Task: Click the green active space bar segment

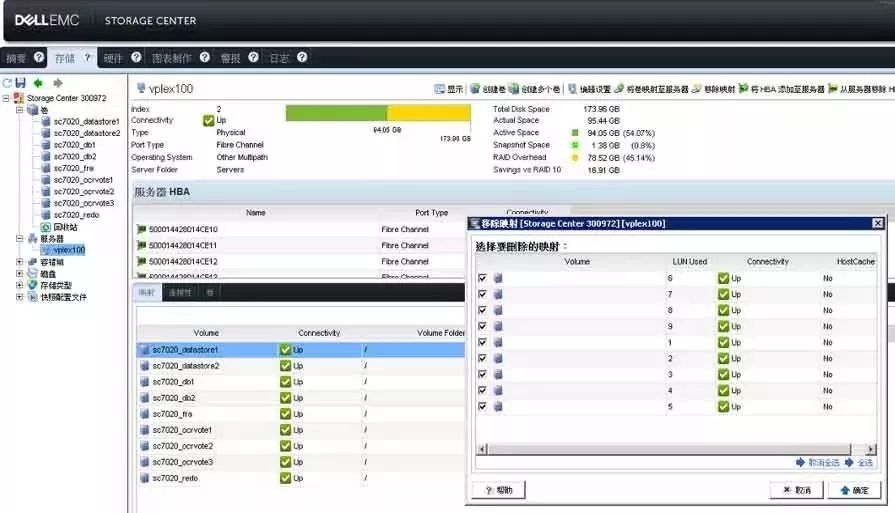Action: [x=336, y=112]
